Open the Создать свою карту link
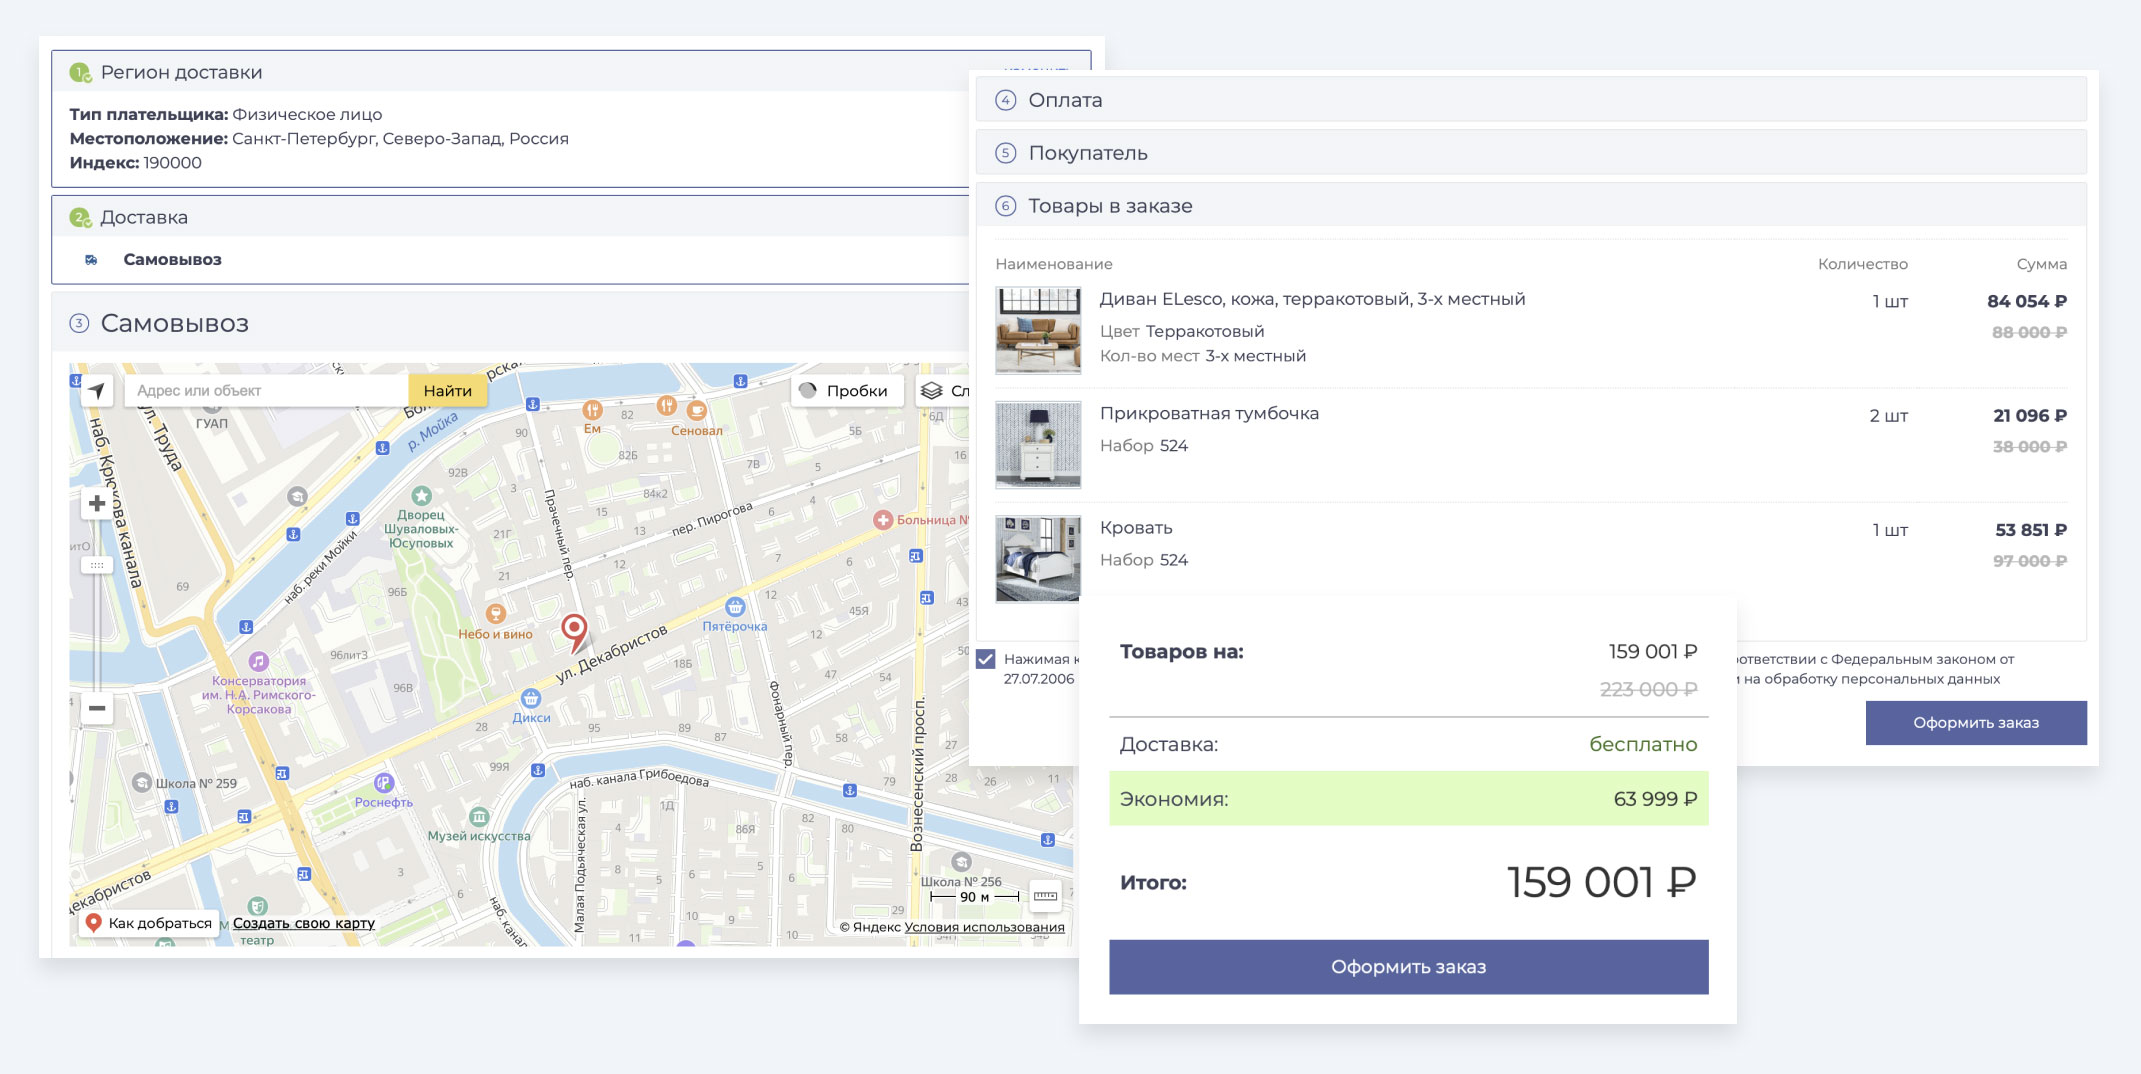The height and width of the screenshot is (1074, 2141). click(x=304, y=923)
